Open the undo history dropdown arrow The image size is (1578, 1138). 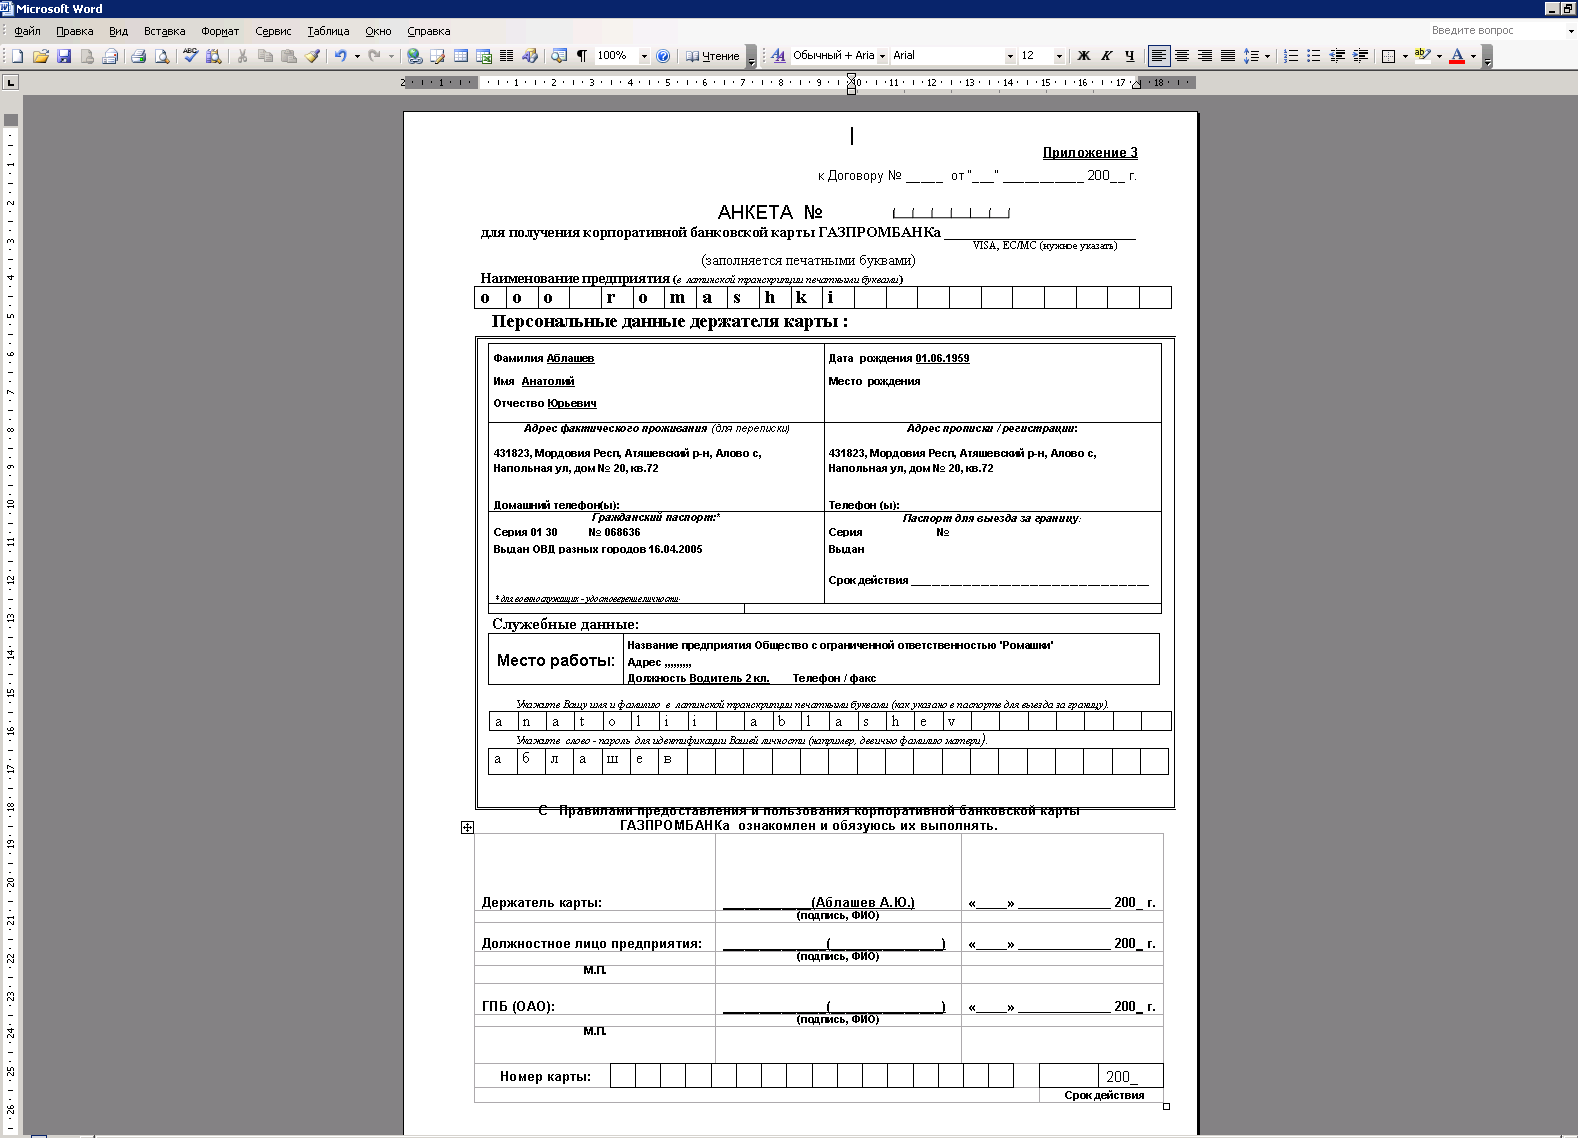[357, 56]
